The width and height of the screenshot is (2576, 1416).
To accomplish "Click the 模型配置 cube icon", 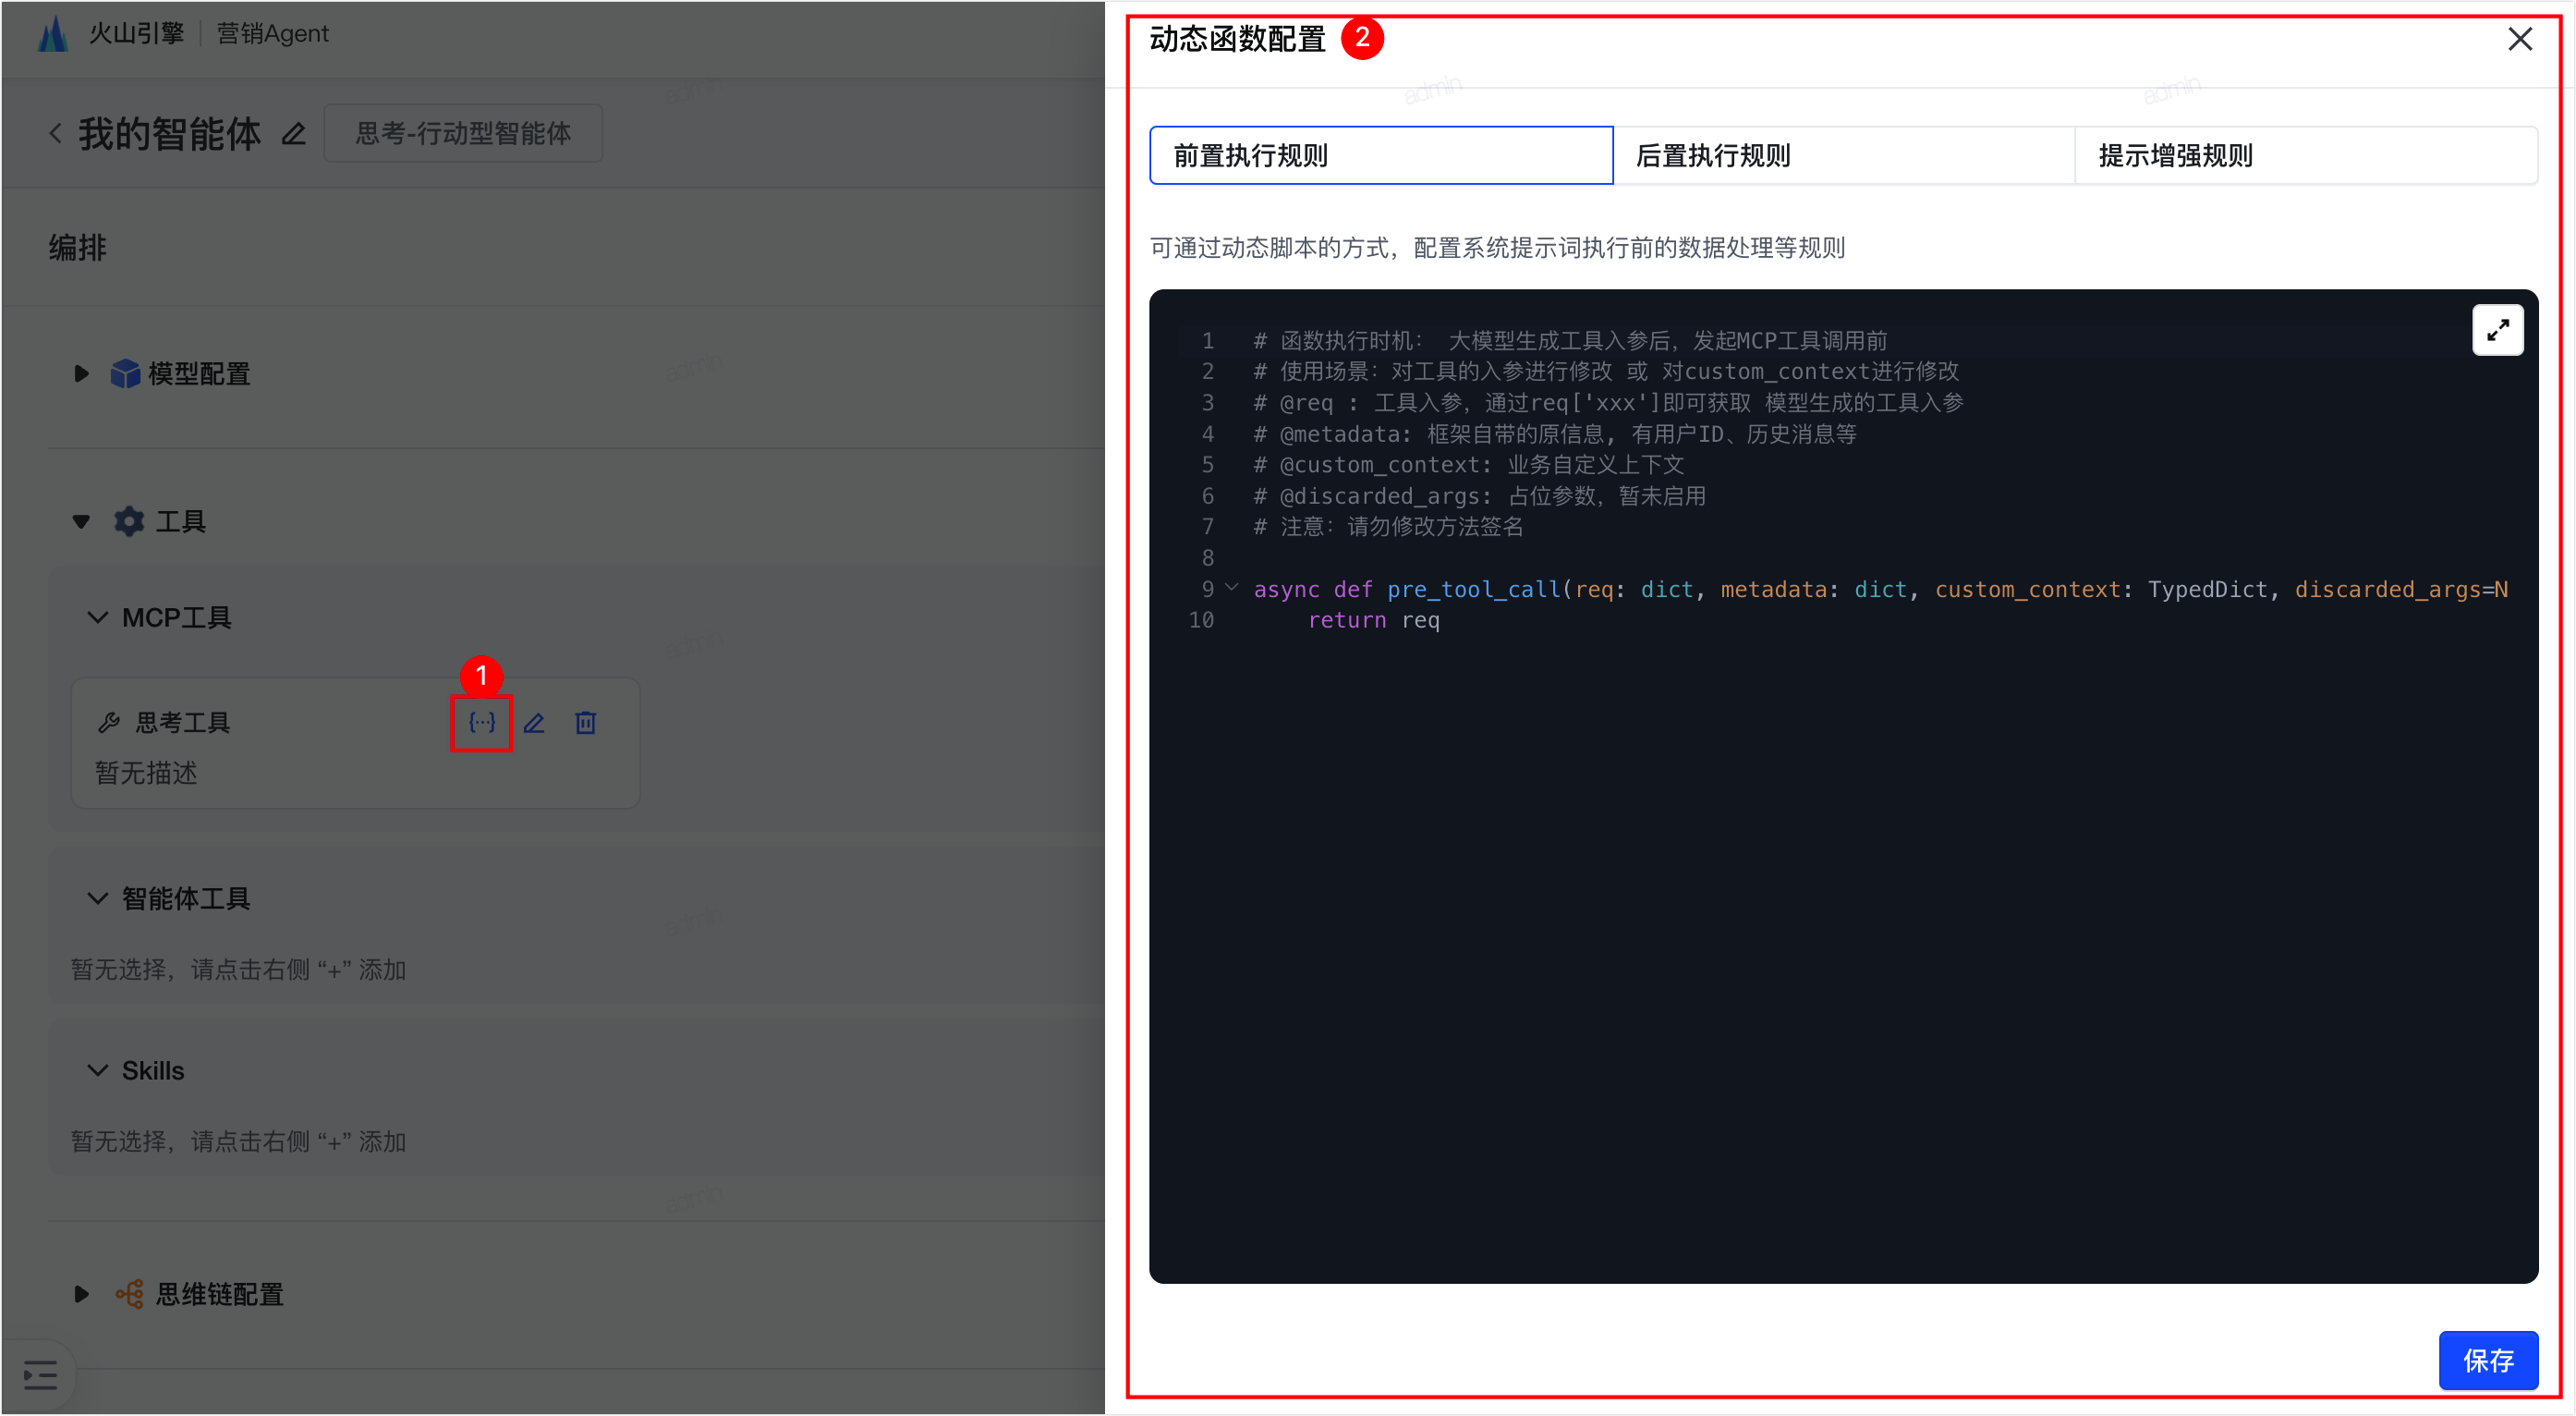I will tap(125, 374).
